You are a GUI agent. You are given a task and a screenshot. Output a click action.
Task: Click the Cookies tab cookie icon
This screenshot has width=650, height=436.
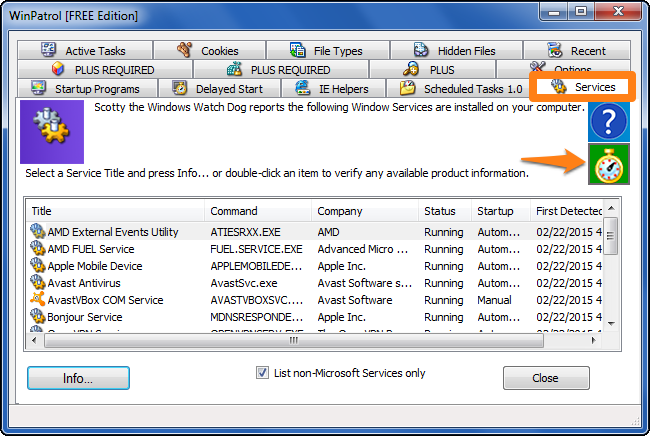point(184,50)
